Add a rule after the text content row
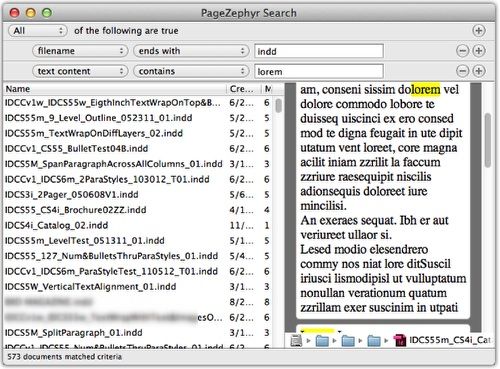Image resolution: width=500 pixels, height=369 pixels. pos(479,71)
